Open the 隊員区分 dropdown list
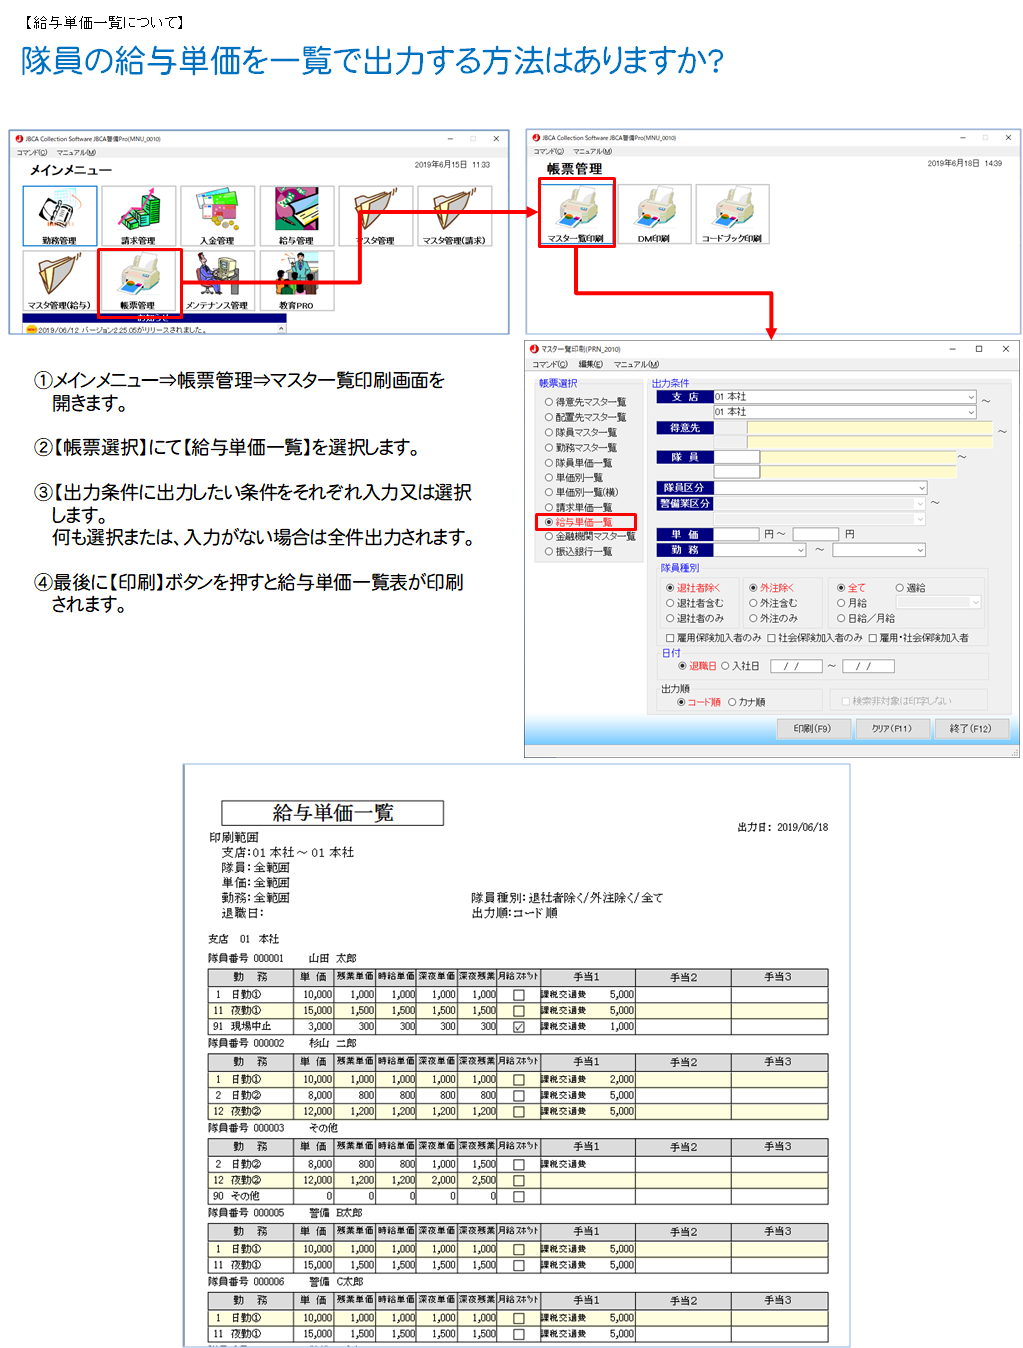This screenshot has width=1023, height=1348. 921,488
